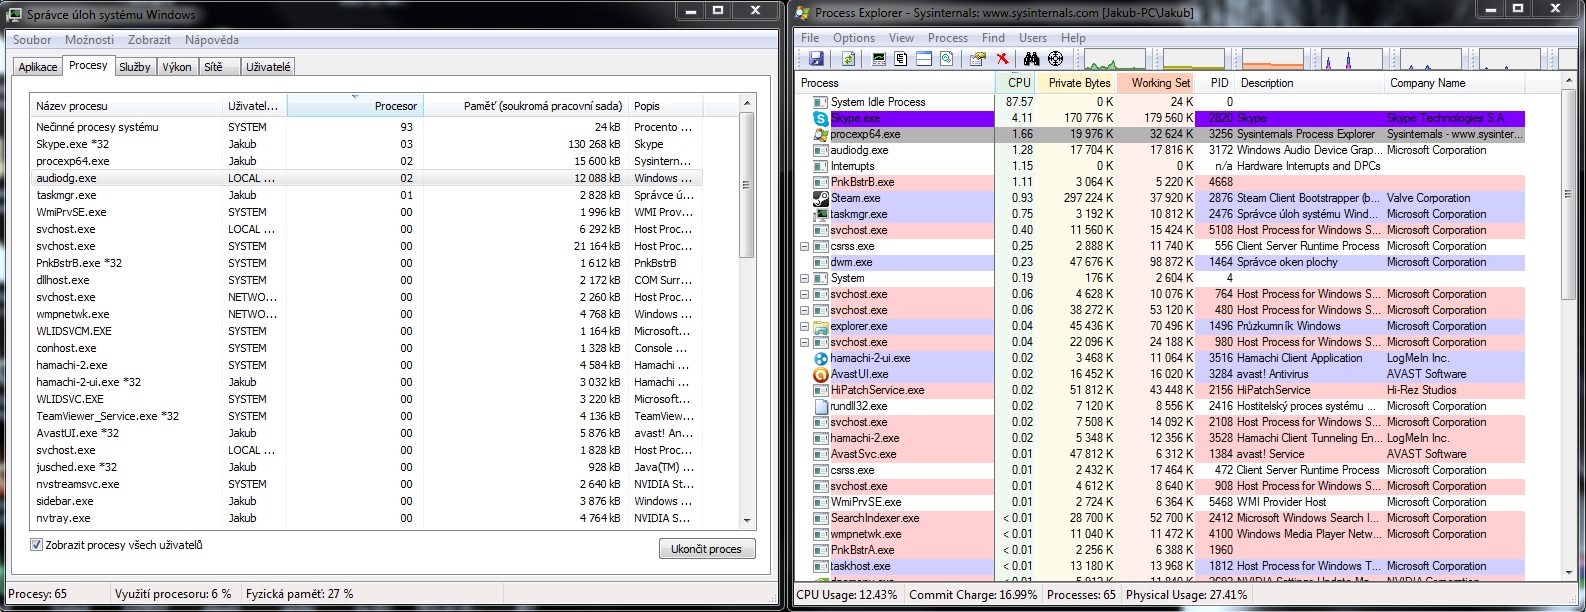Viewport: 1586px width, 612px height.
Task: Select the crosshair Find Window's Process icon
Action: click(1055, 59)
